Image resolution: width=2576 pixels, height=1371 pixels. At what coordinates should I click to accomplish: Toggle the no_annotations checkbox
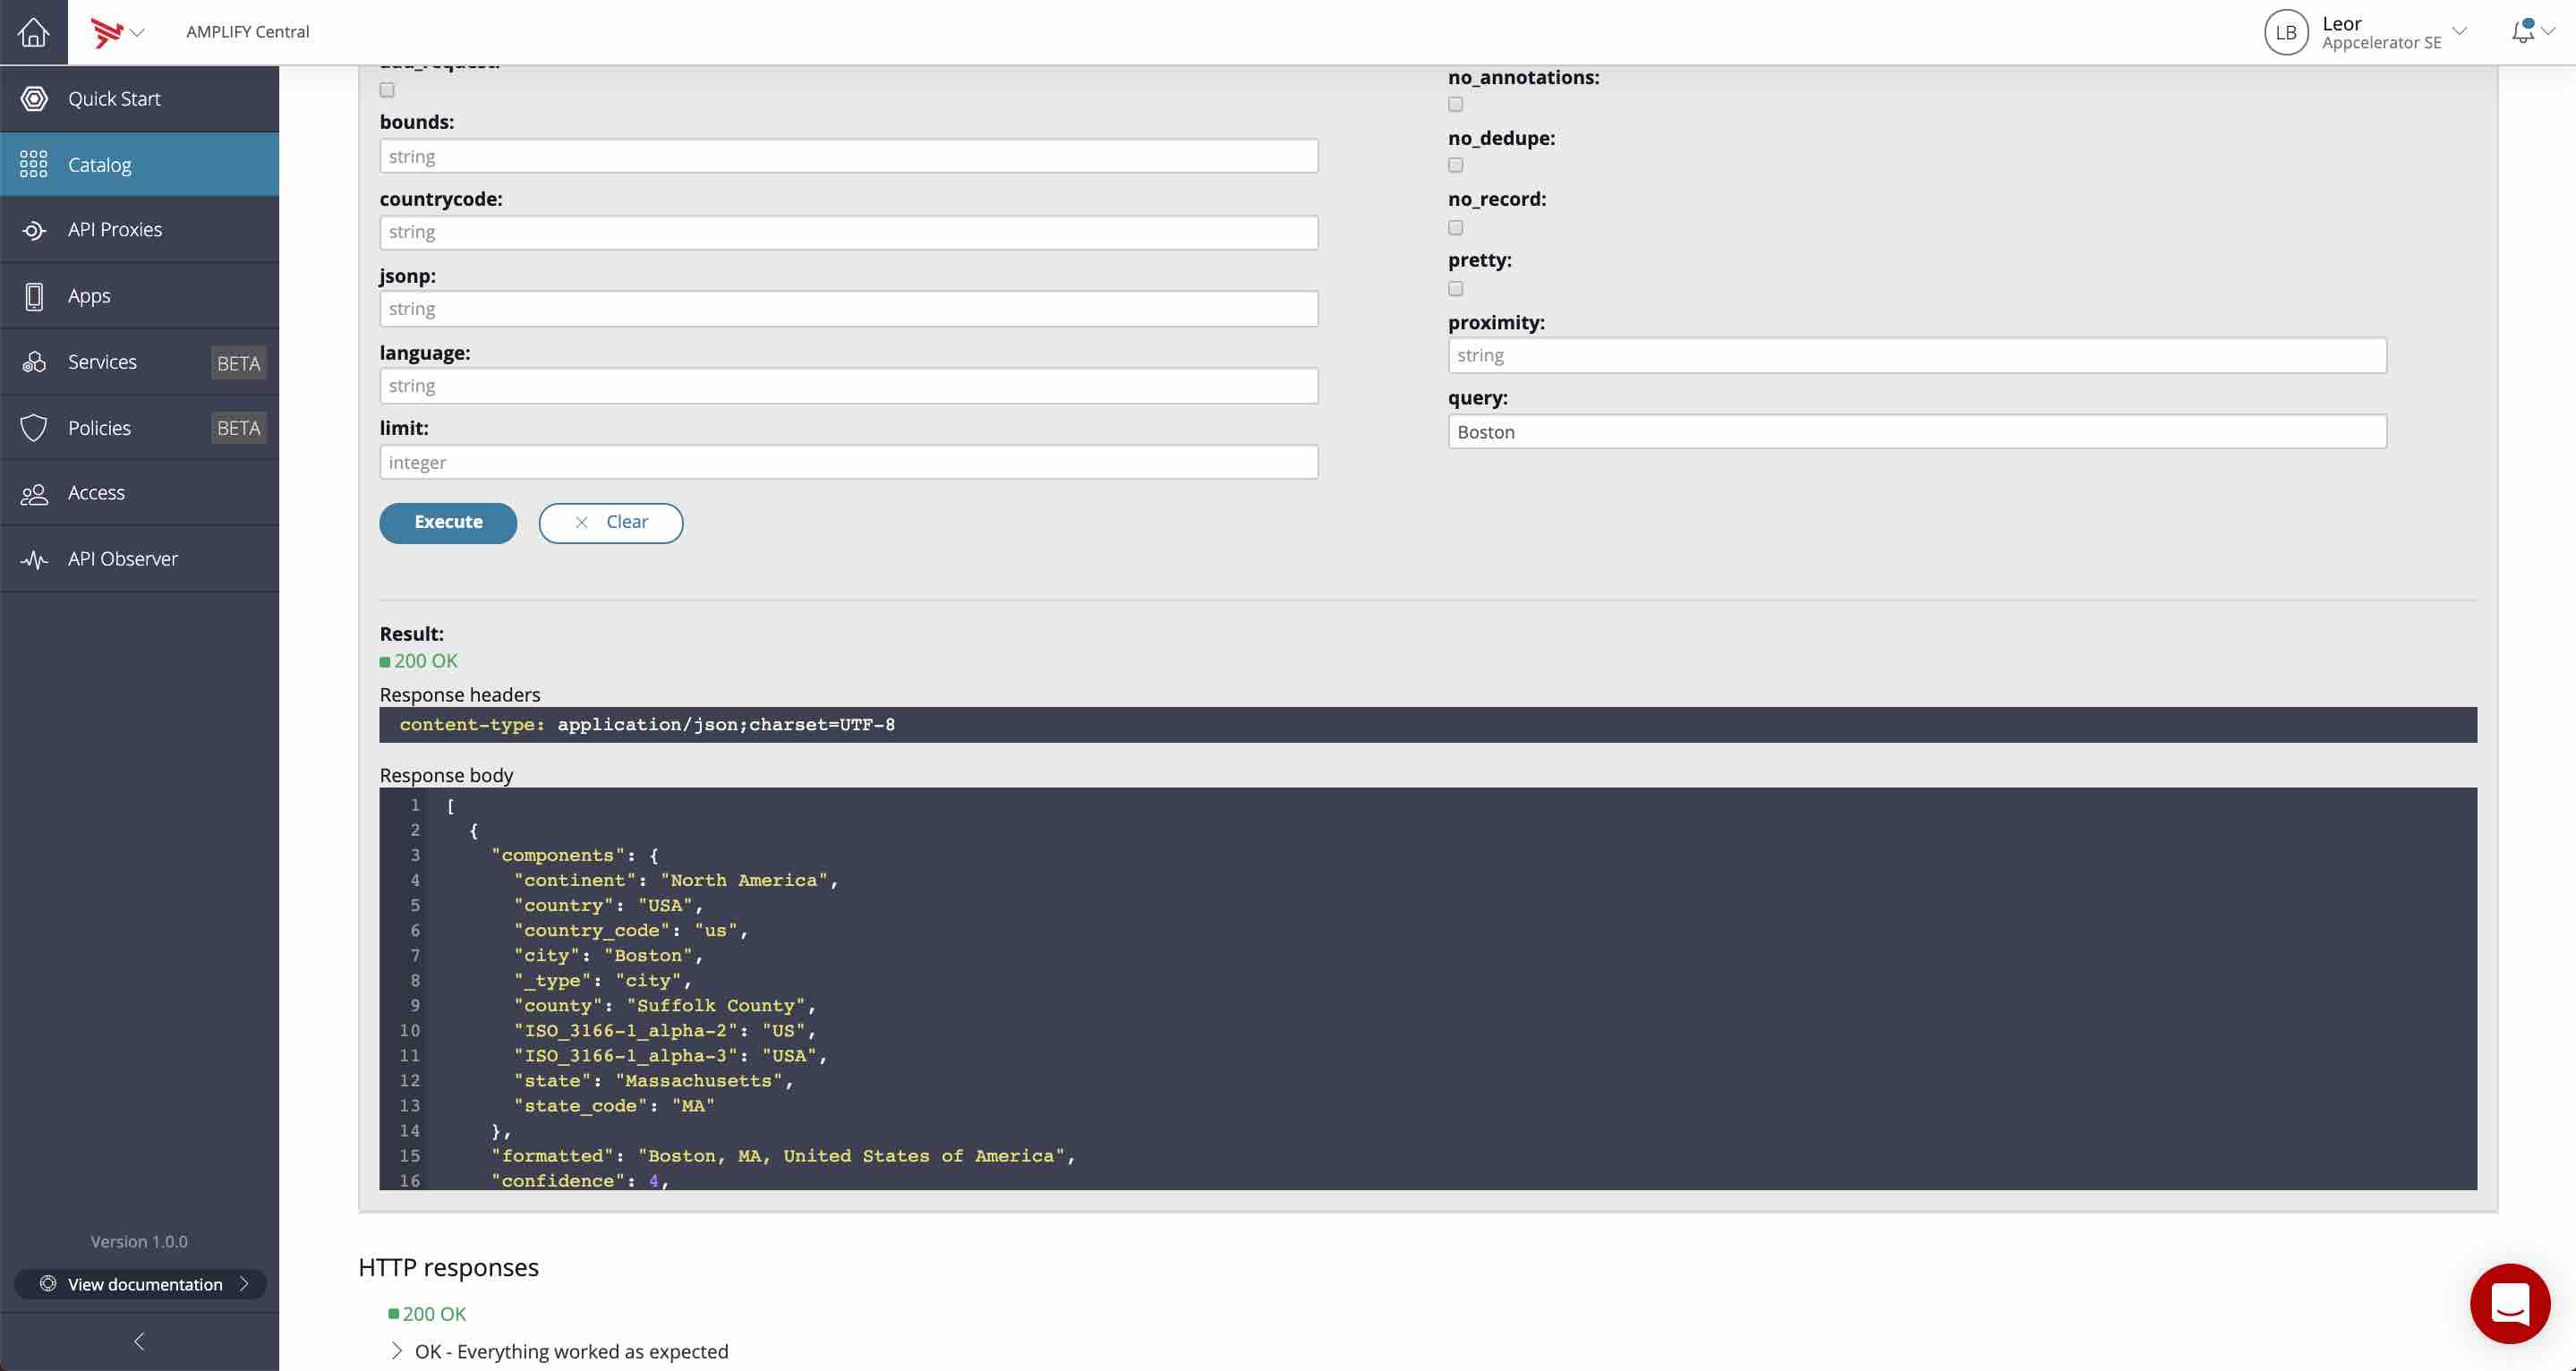[x=1455, y=104]
